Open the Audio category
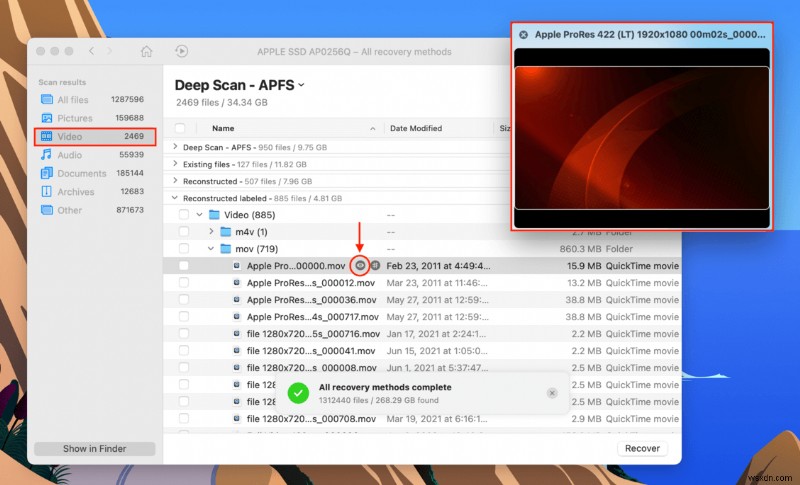 click(x=95, y=155)
